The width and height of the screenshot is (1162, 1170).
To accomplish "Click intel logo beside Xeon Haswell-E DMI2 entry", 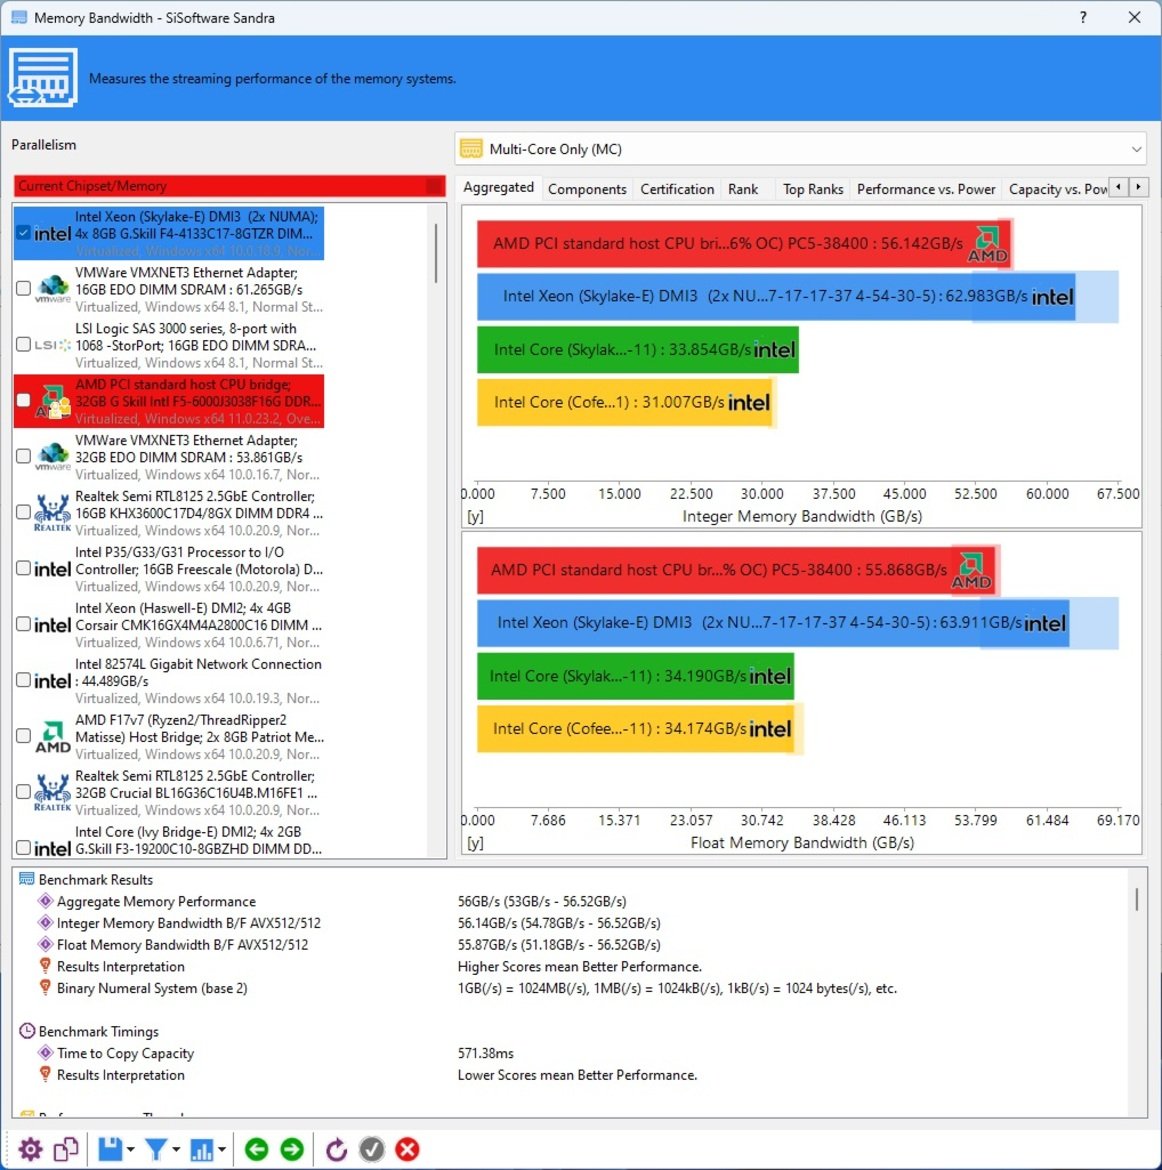I will point(52,625).
